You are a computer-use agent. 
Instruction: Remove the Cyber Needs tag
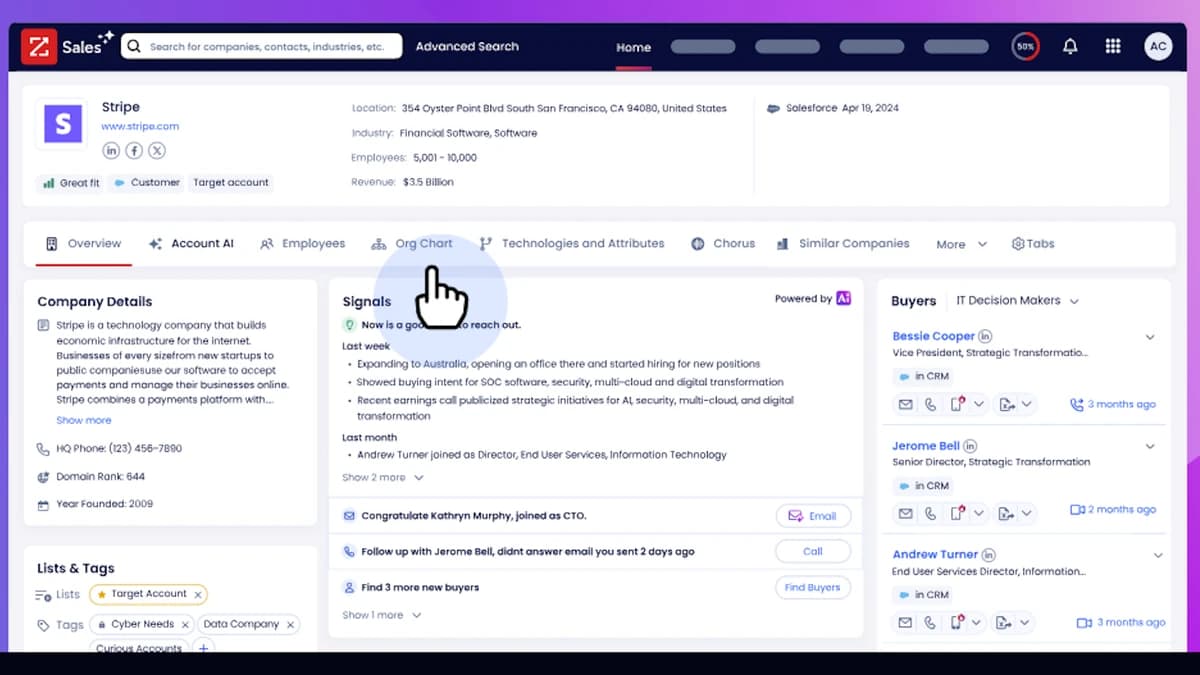[186, 624]
